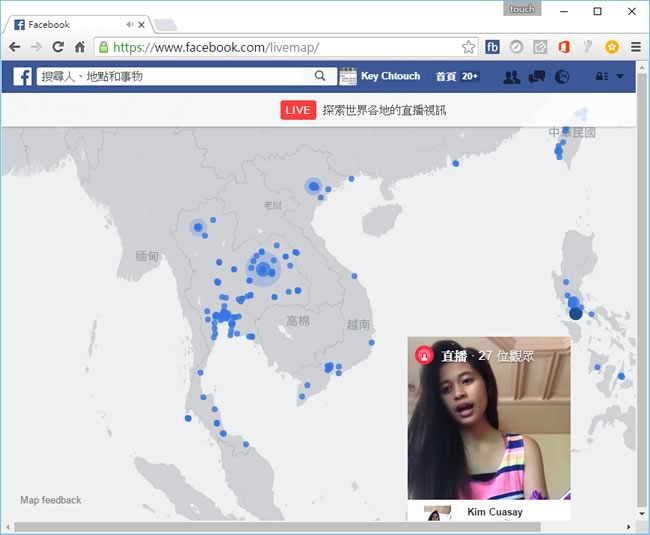Click the privacy shortcuts lock icon
650x535 pixels.
click(x=601, y=77)
